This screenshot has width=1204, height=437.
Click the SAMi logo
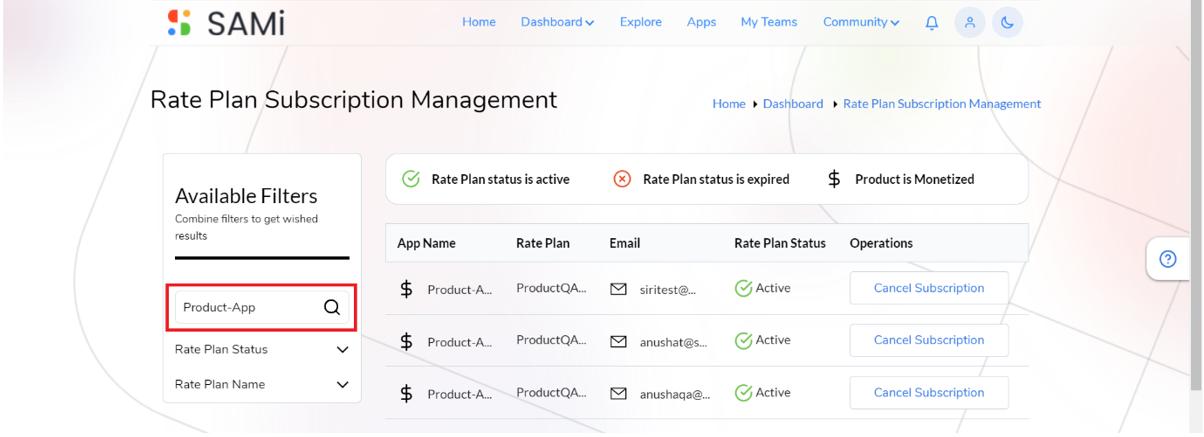pos(226,22)
